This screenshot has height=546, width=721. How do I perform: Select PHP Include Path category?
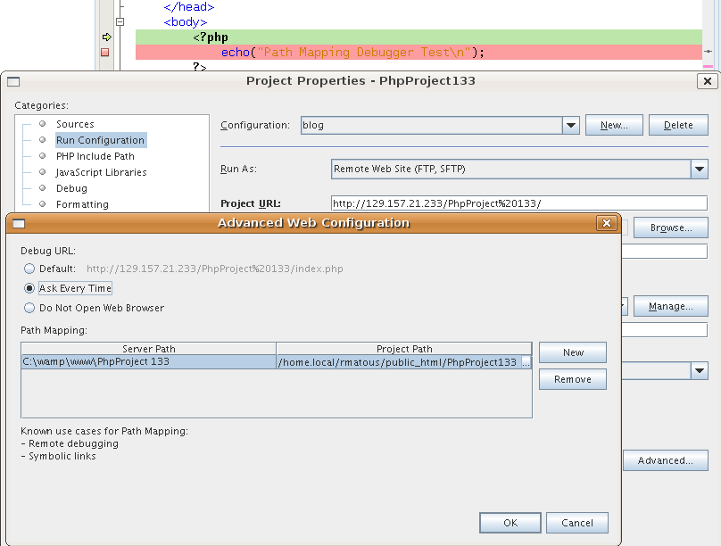(x=95, y=156)
